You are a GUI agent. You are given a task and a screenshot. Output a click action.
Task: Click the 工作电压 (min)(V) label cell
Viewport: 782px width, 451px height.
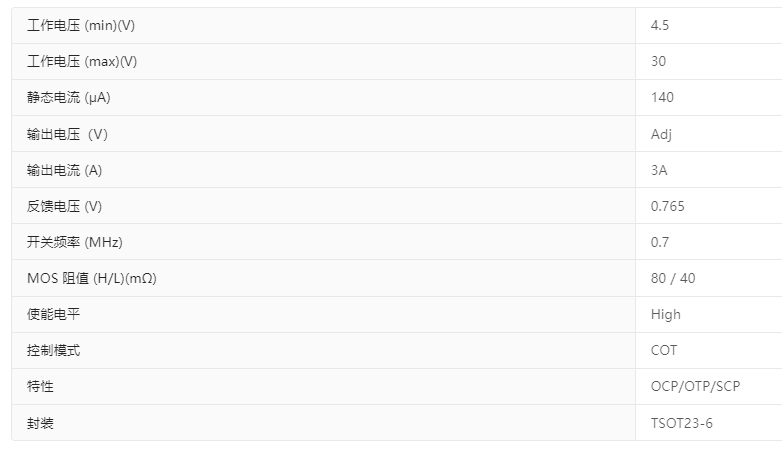[x=82, y=25]
